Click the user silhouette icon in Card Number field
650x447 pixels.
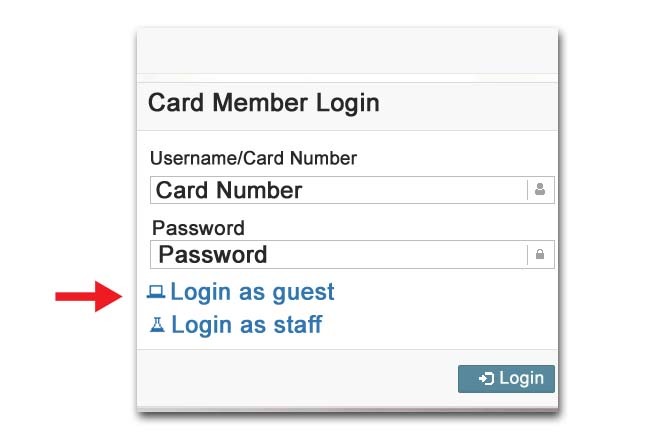click(x=540, y=189)
